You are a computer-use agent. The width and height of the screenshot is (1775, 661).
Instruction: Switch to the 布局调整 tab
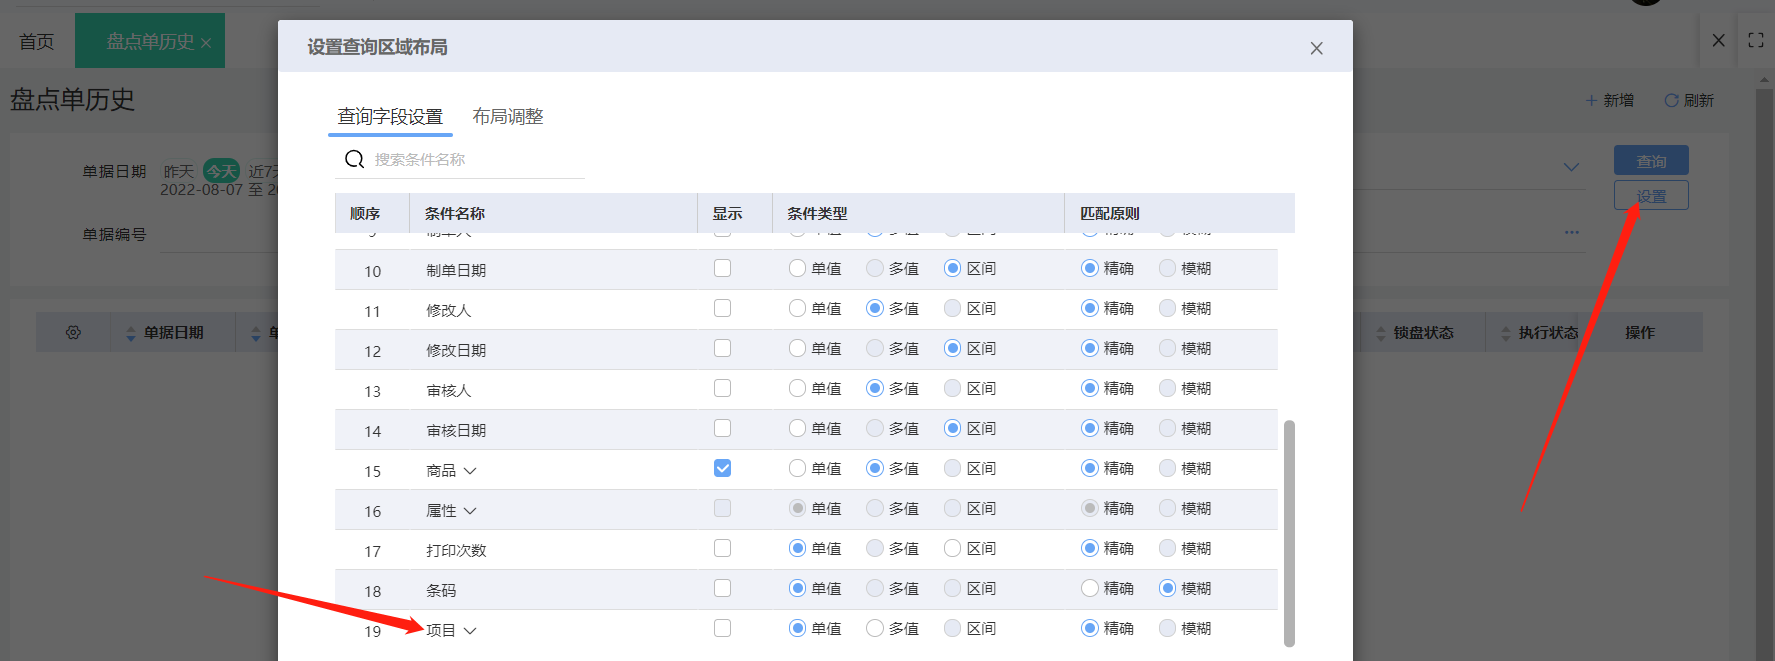point(508,117)
